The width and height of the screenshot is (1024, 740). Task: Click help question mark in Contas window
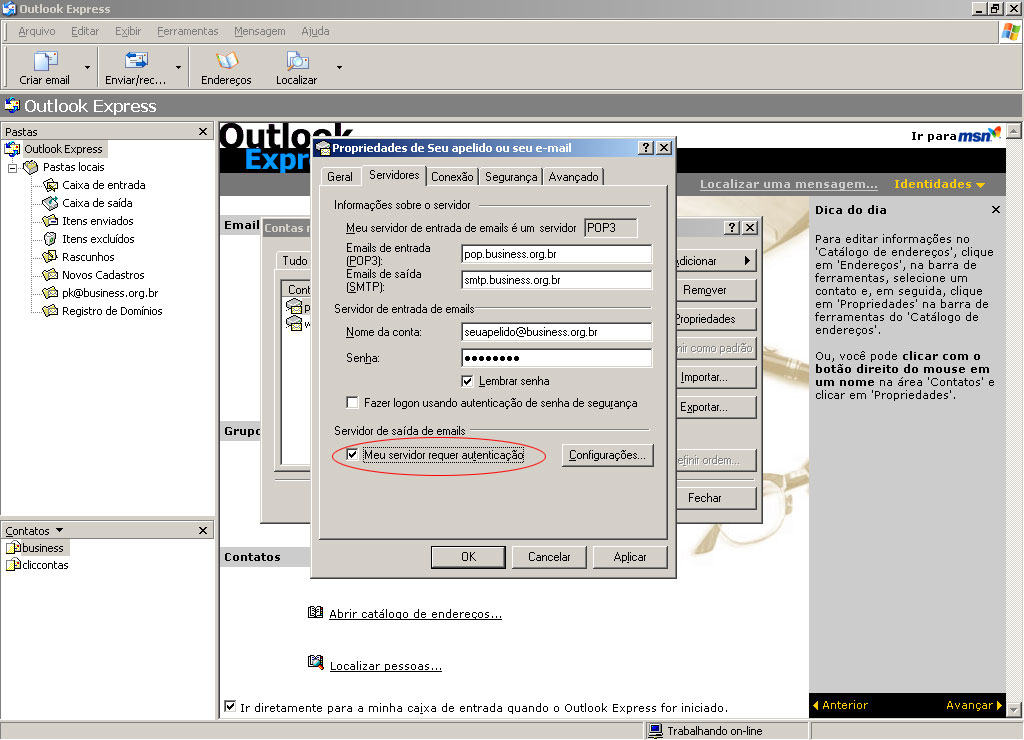point(732,227)
